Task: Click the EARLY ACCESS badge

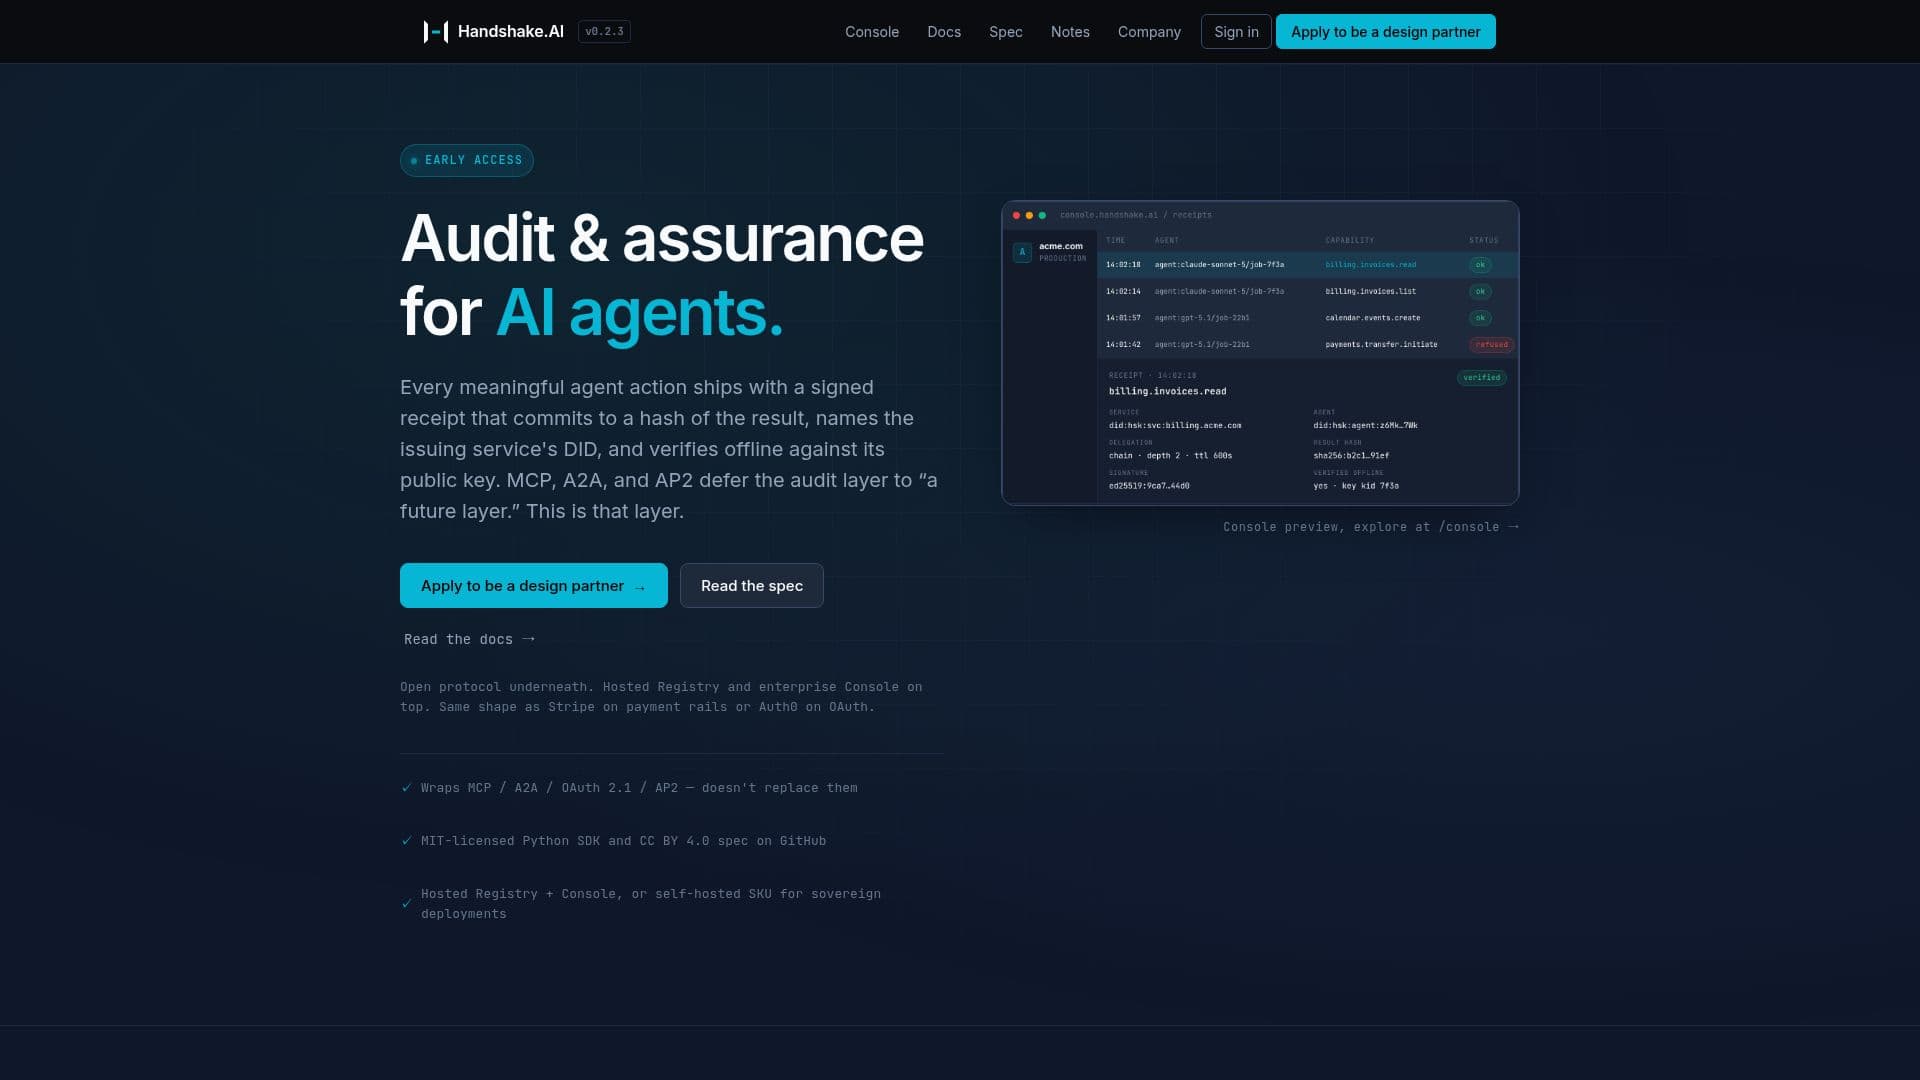Action: (x=467, y=160)
